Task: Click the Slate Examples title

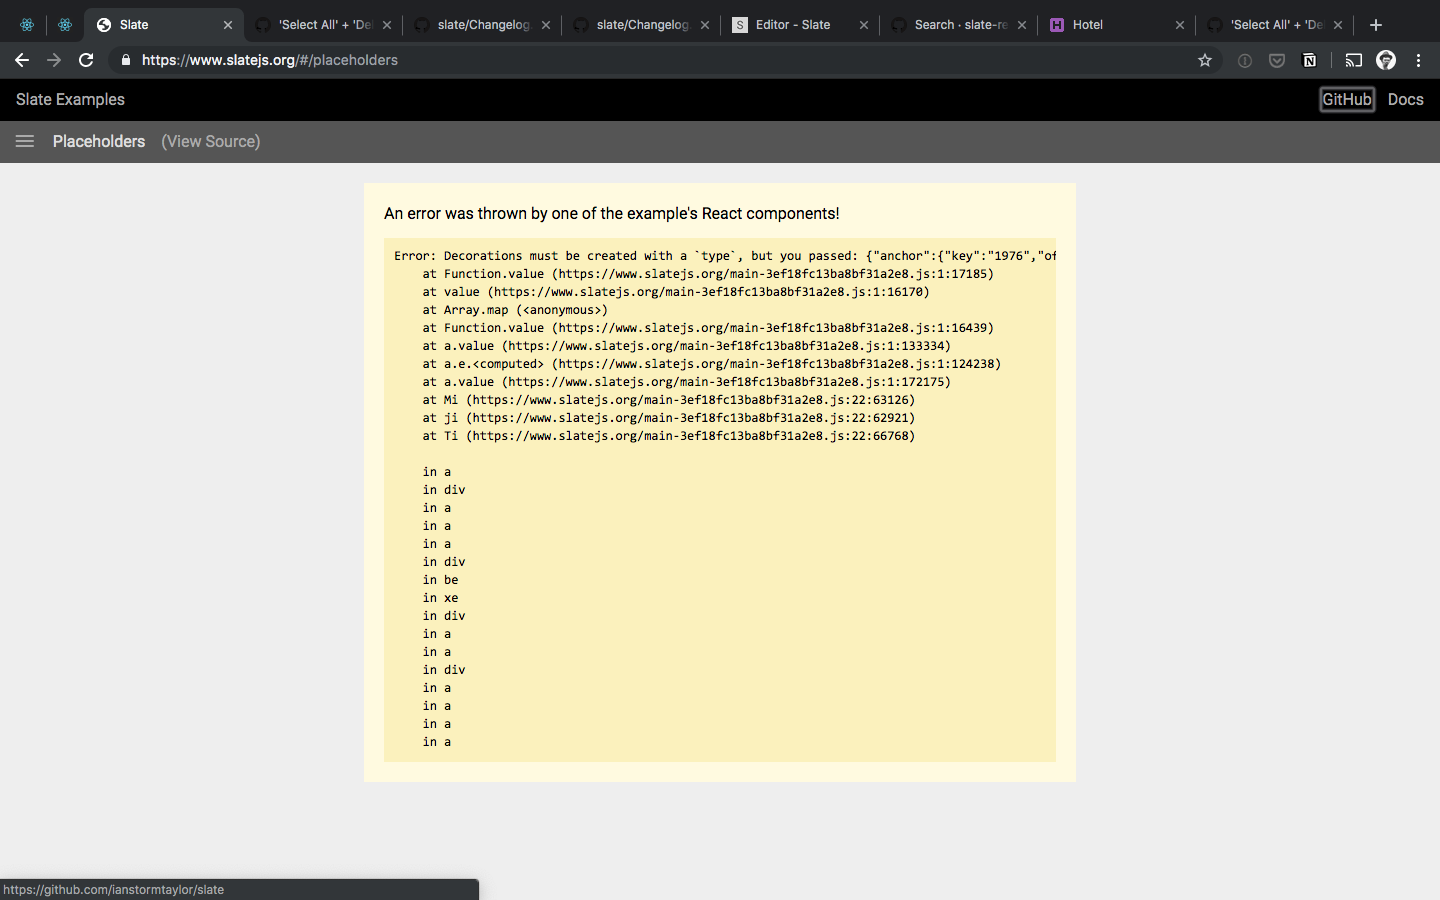Action: coord(70,99)
